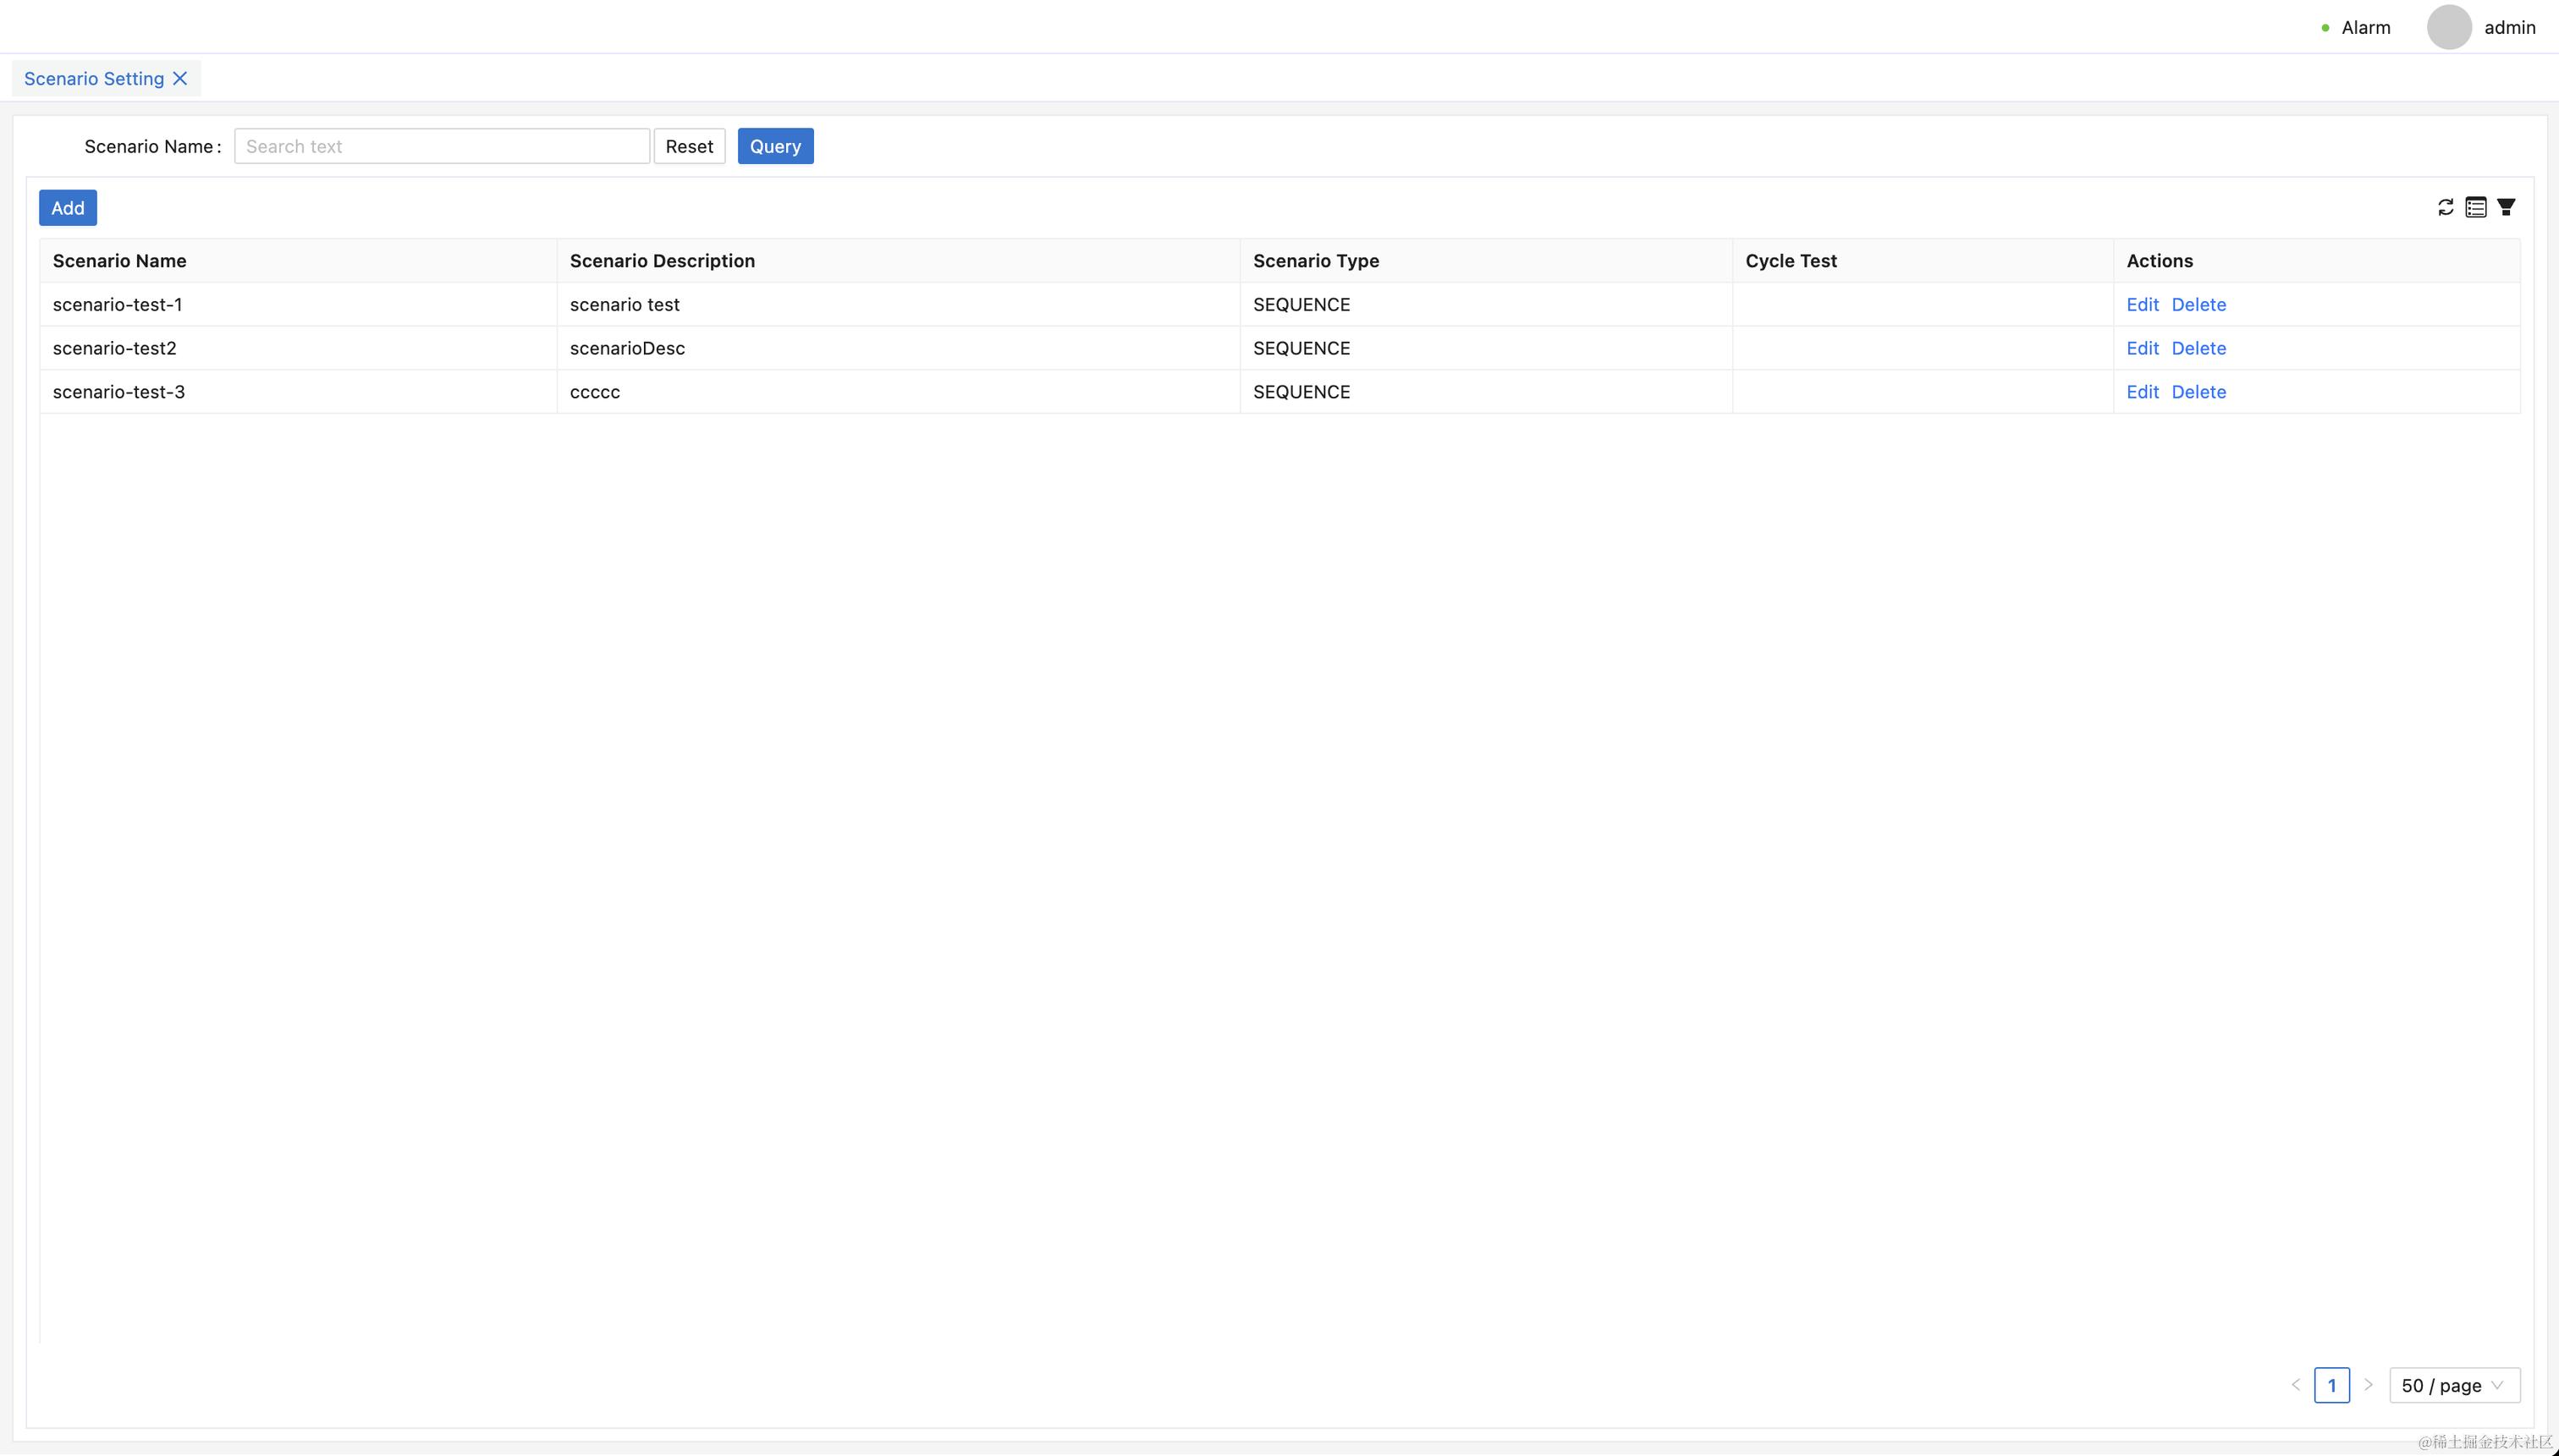Edit scenario-test-1 row

coord(2141,304)
